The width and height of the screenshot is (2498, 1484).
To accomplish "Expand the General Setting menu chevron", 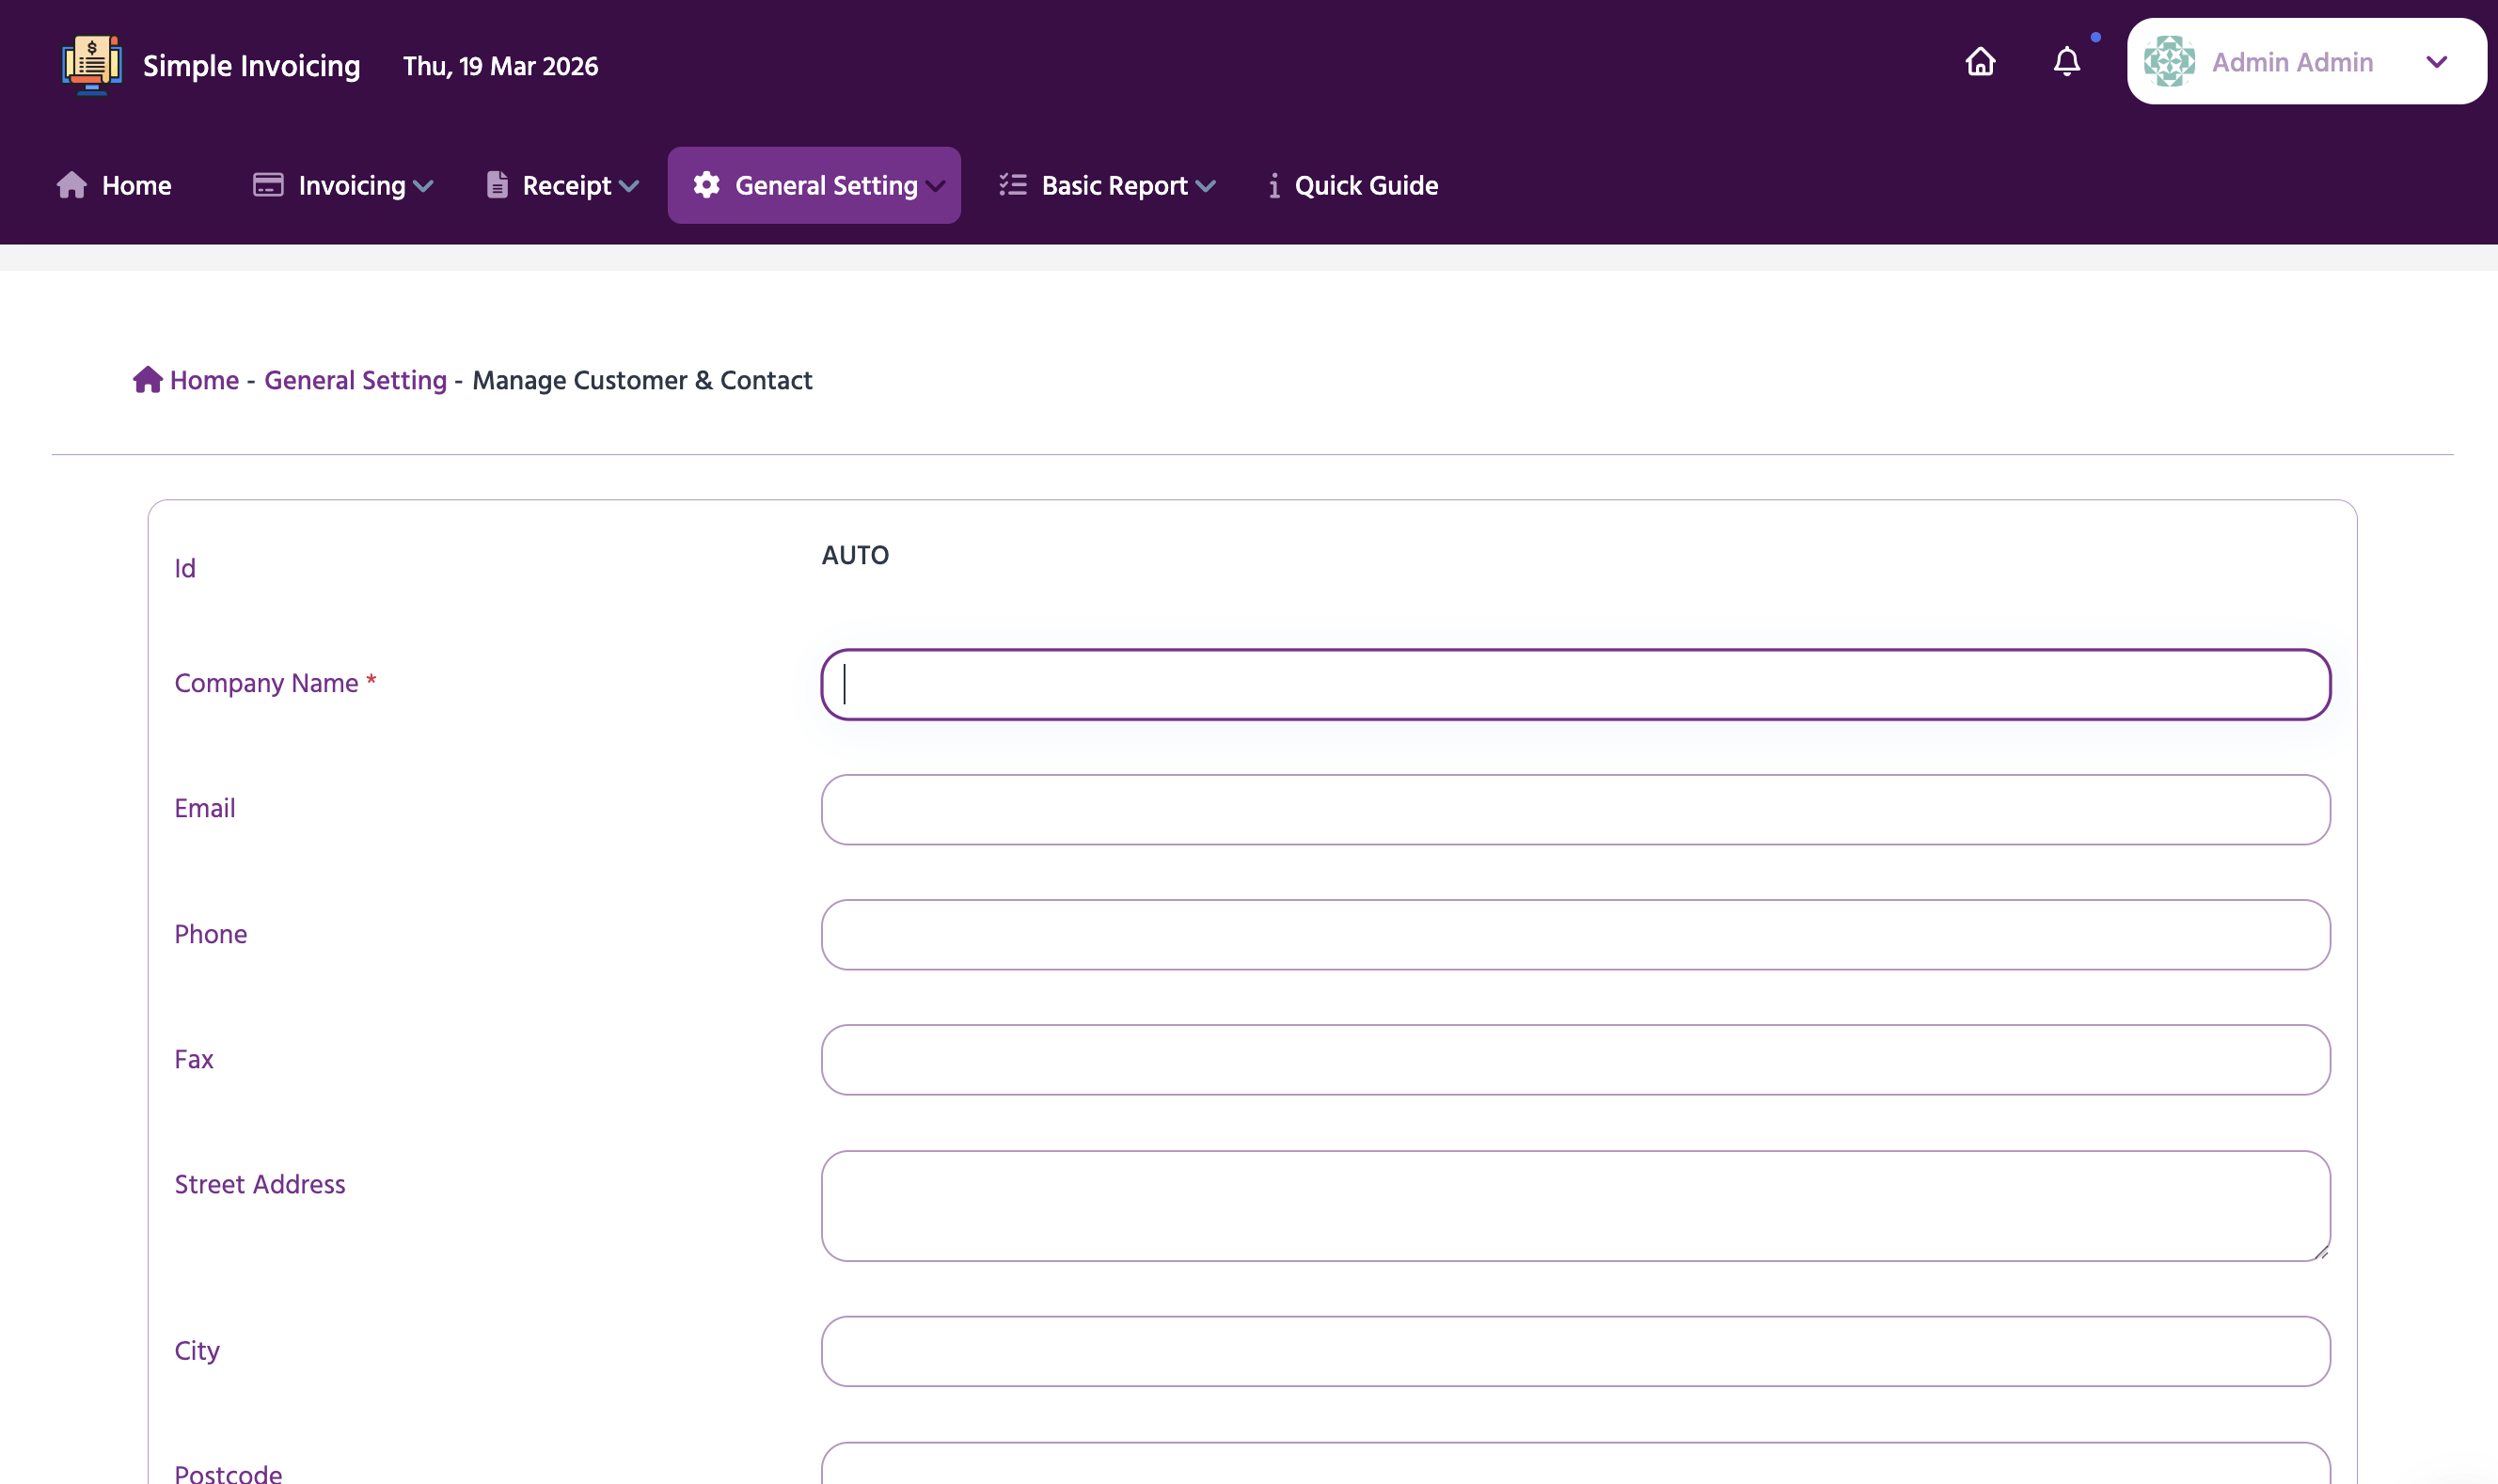I will (936, 186).
